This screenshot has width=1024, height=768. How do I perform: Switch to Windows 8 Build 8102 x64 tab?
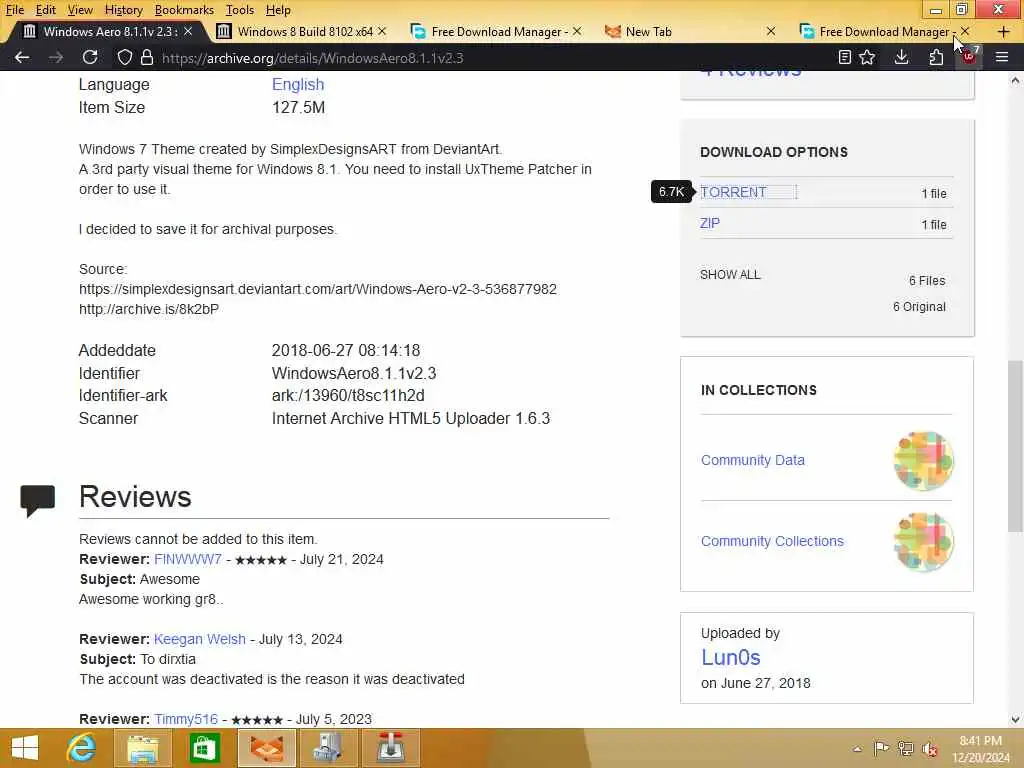coord(300,31)
